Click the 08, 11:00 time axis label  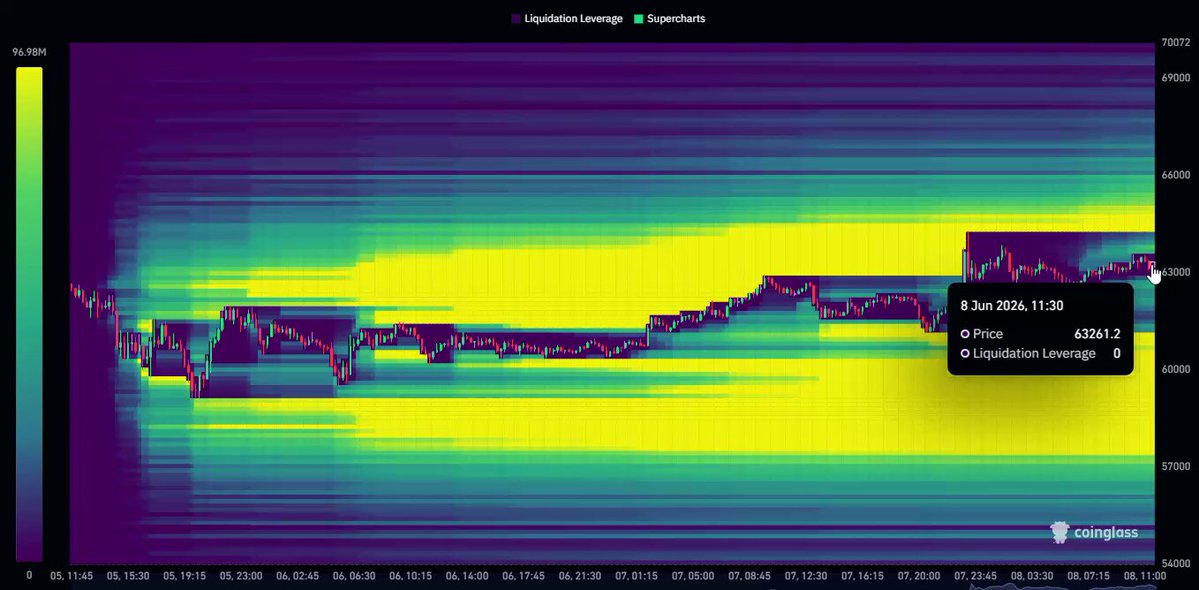[x=1144, y=575]
